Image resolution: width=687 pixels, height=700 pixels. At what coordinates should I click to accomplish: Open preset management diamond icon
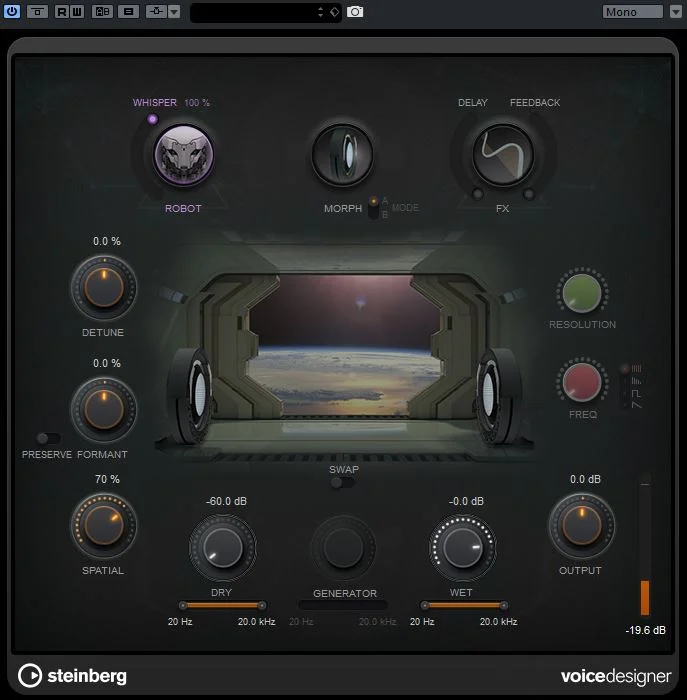334,12
